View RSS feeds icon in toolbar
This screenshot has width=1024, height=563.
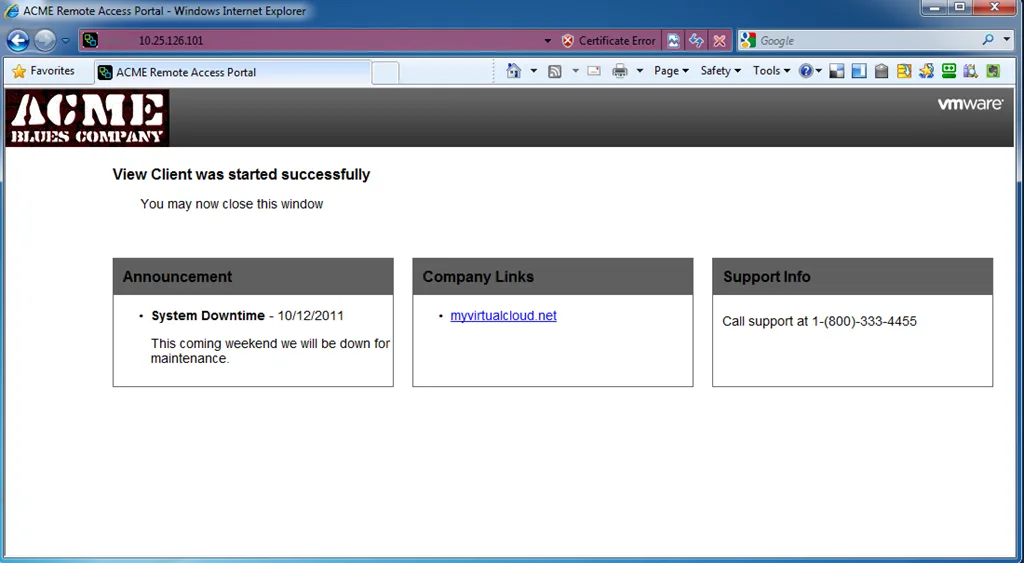point(554,71)
